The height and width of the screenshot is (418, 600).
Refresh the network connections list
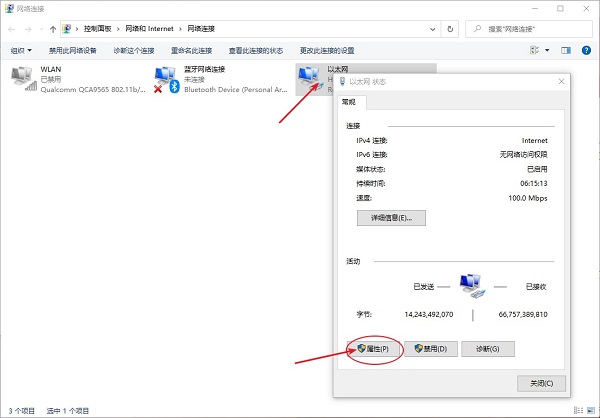tap(450, 29)
